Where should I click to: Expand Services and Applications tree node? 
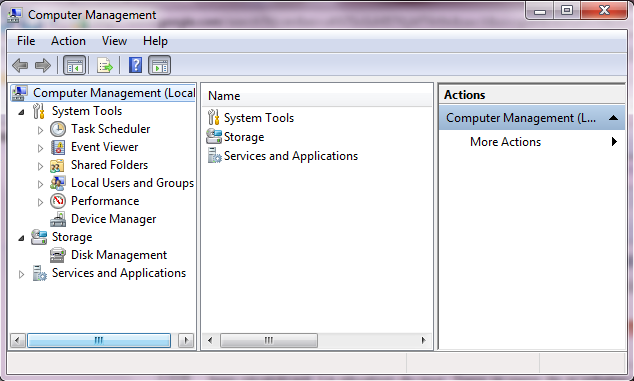[21, 275]
